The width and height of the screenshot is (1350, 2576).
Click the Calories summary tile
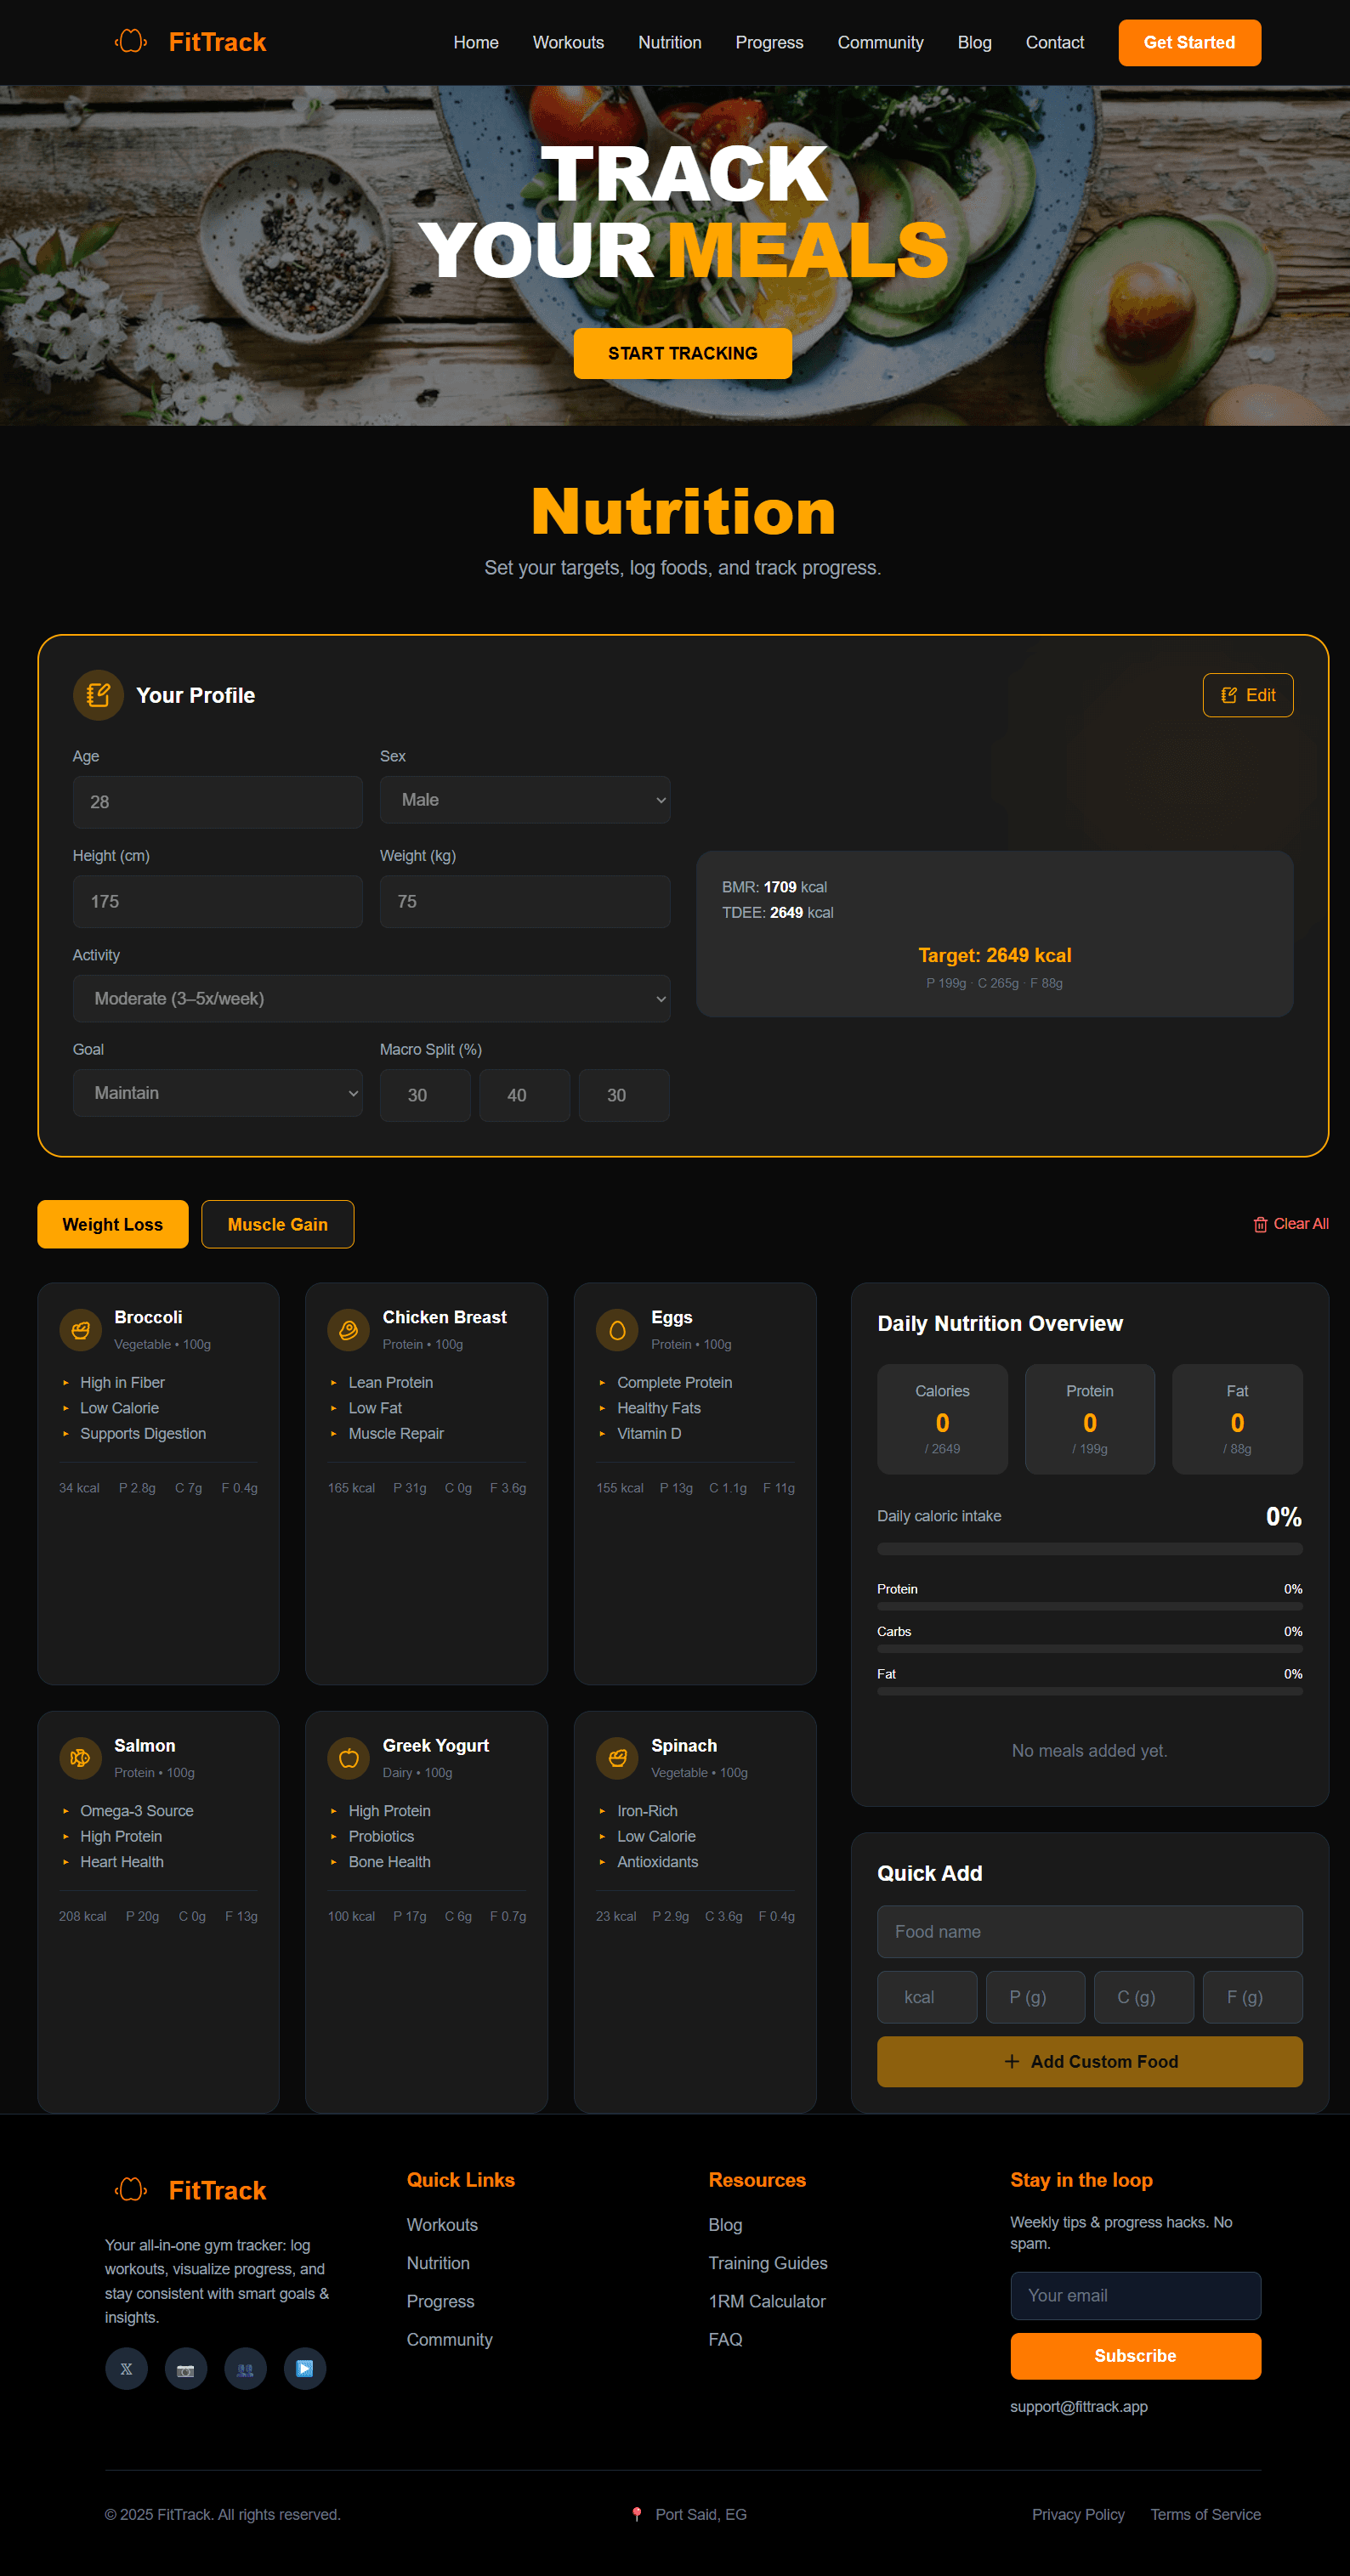pos(942,1419)
